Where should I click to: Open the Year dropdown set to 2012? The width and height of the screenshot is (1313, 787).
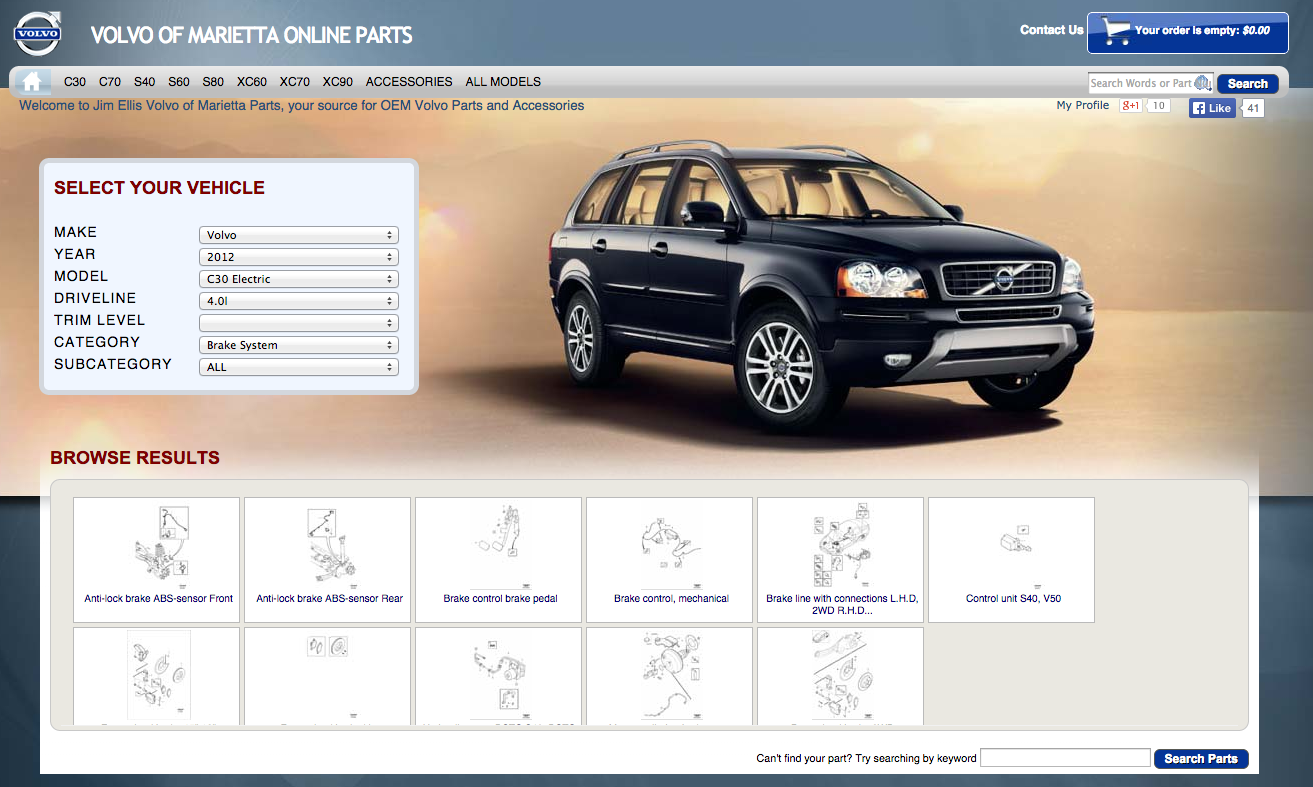click(x=298, y=257)
